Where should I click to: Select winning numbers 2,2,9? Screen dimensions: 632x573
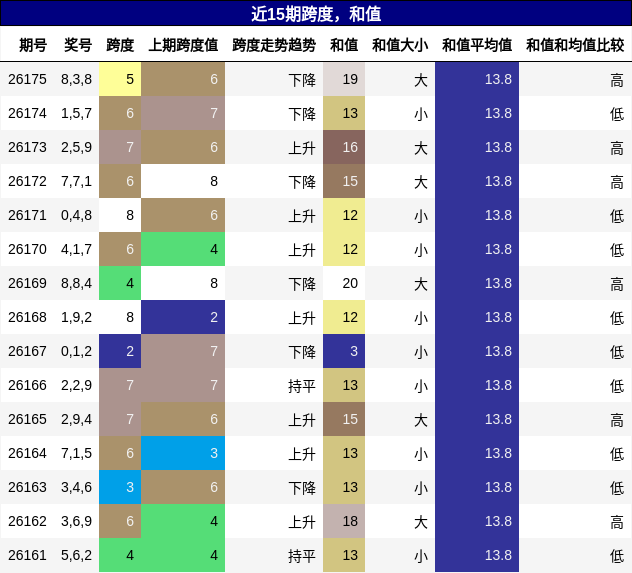[x=77, y=385]
